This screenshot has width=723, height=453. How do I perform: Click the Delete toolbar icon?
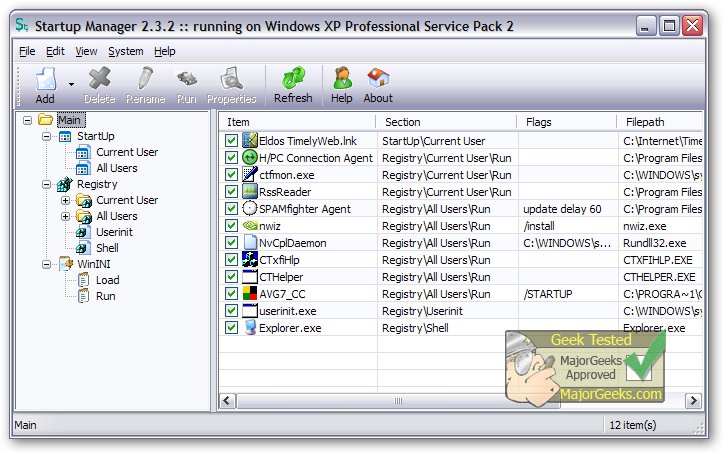pyautogui.click(x=100, y=78)
